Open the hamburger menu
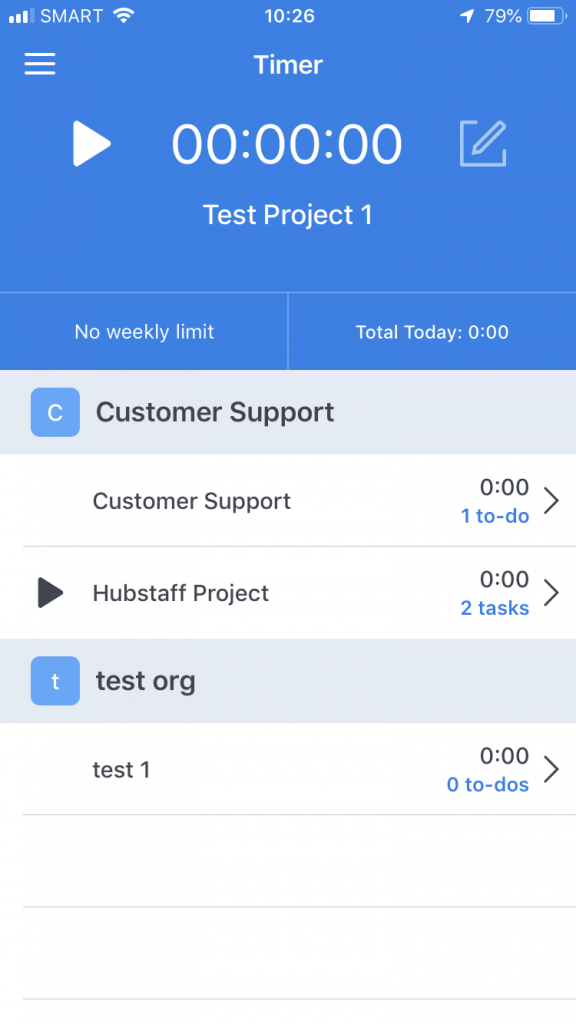The image size is (576, 1024). [x=40, y=64]
